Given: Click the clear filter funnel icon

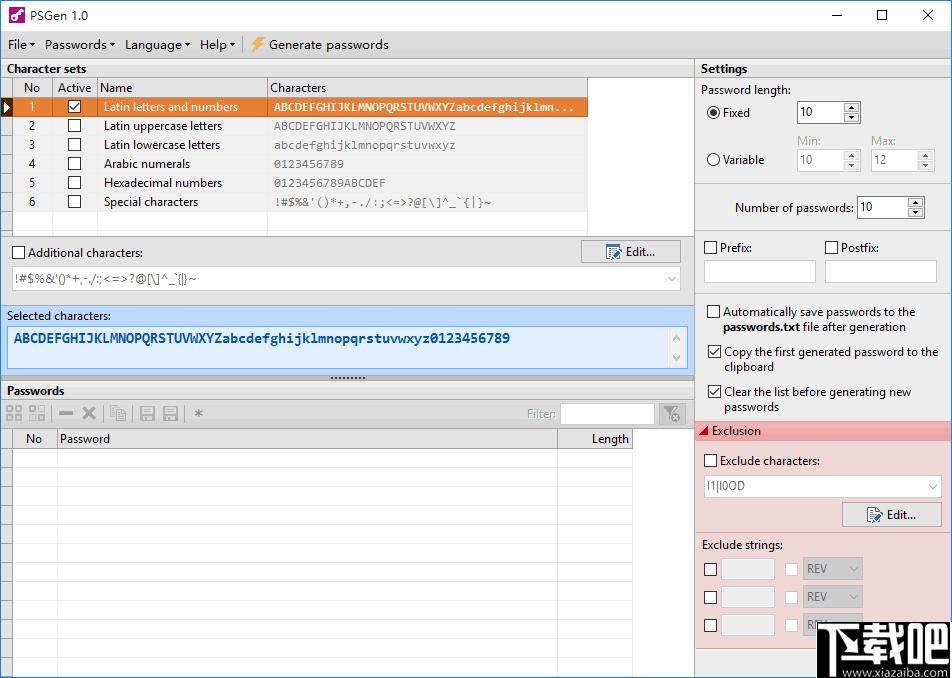Looking at the screenshot, I should coord(672,414).
